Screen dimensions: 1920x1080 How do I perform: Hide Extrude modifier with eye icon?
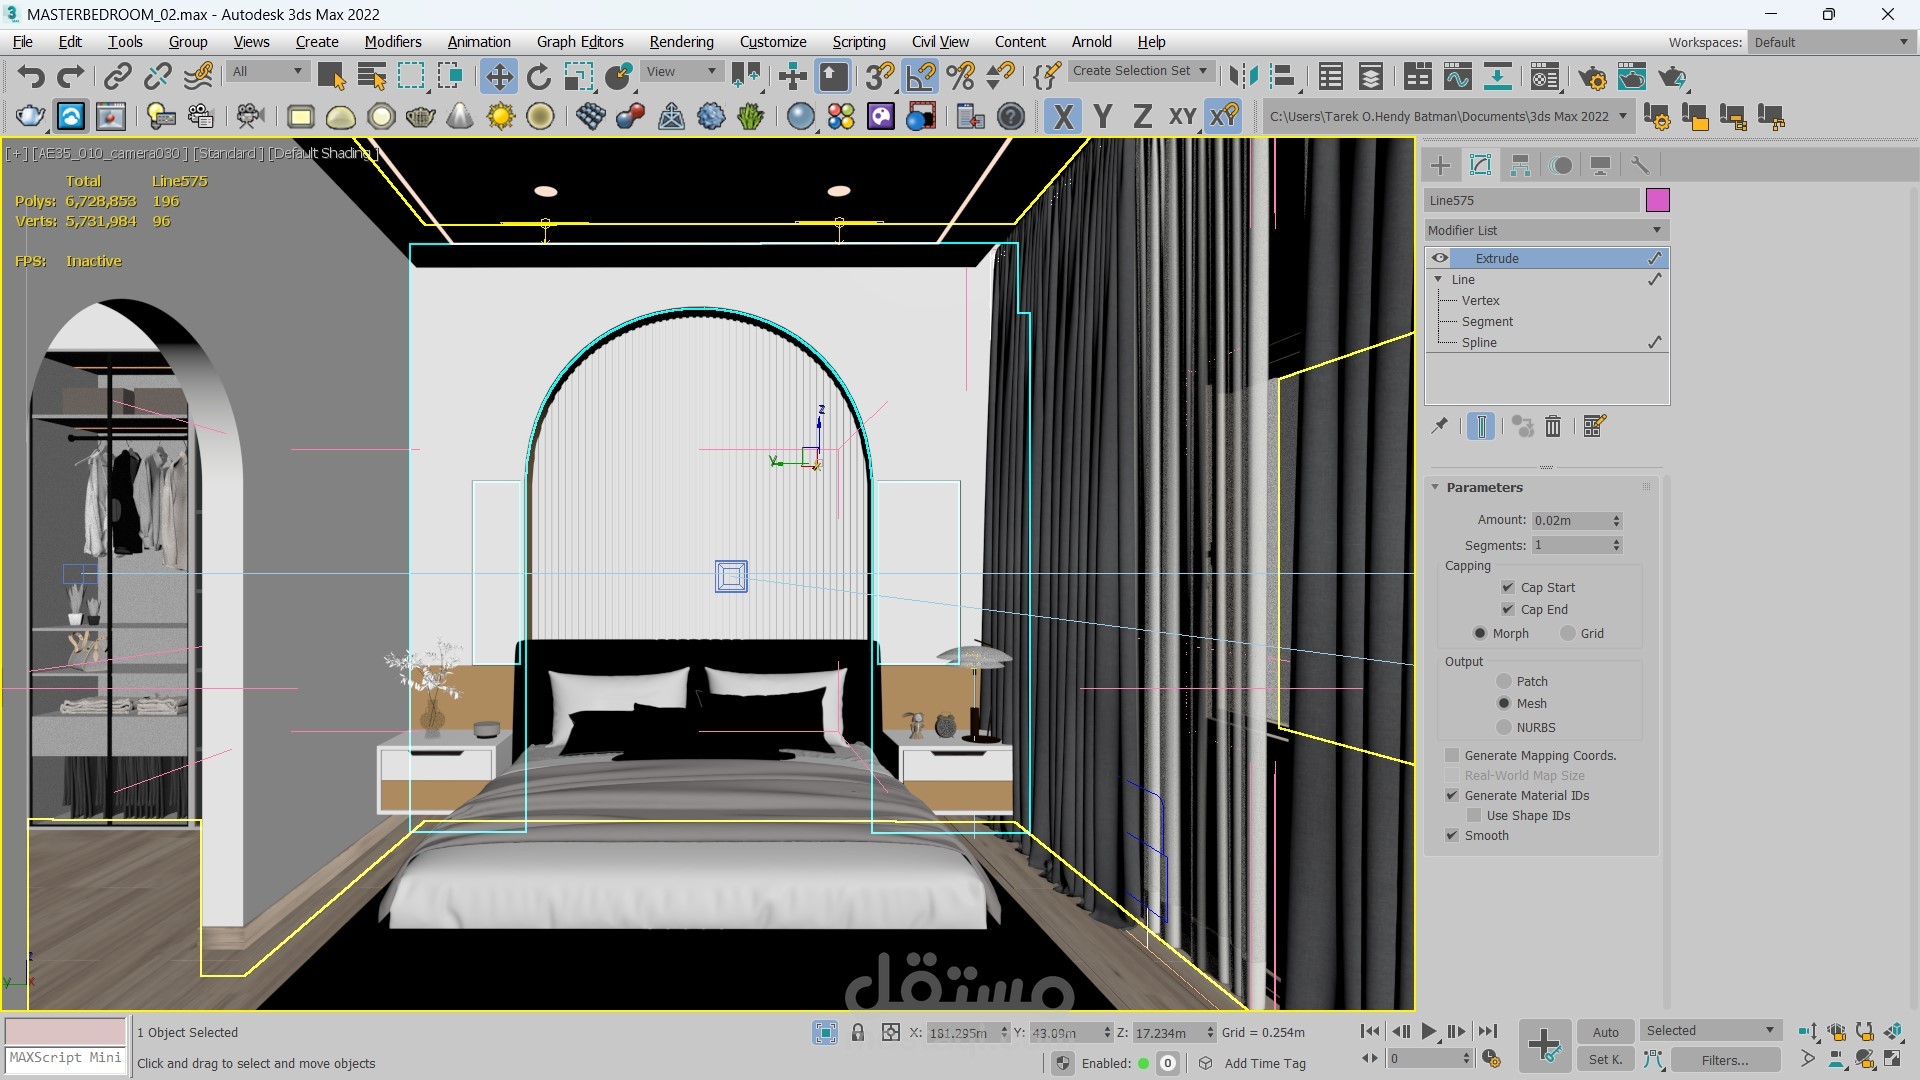pos(1440,258)
